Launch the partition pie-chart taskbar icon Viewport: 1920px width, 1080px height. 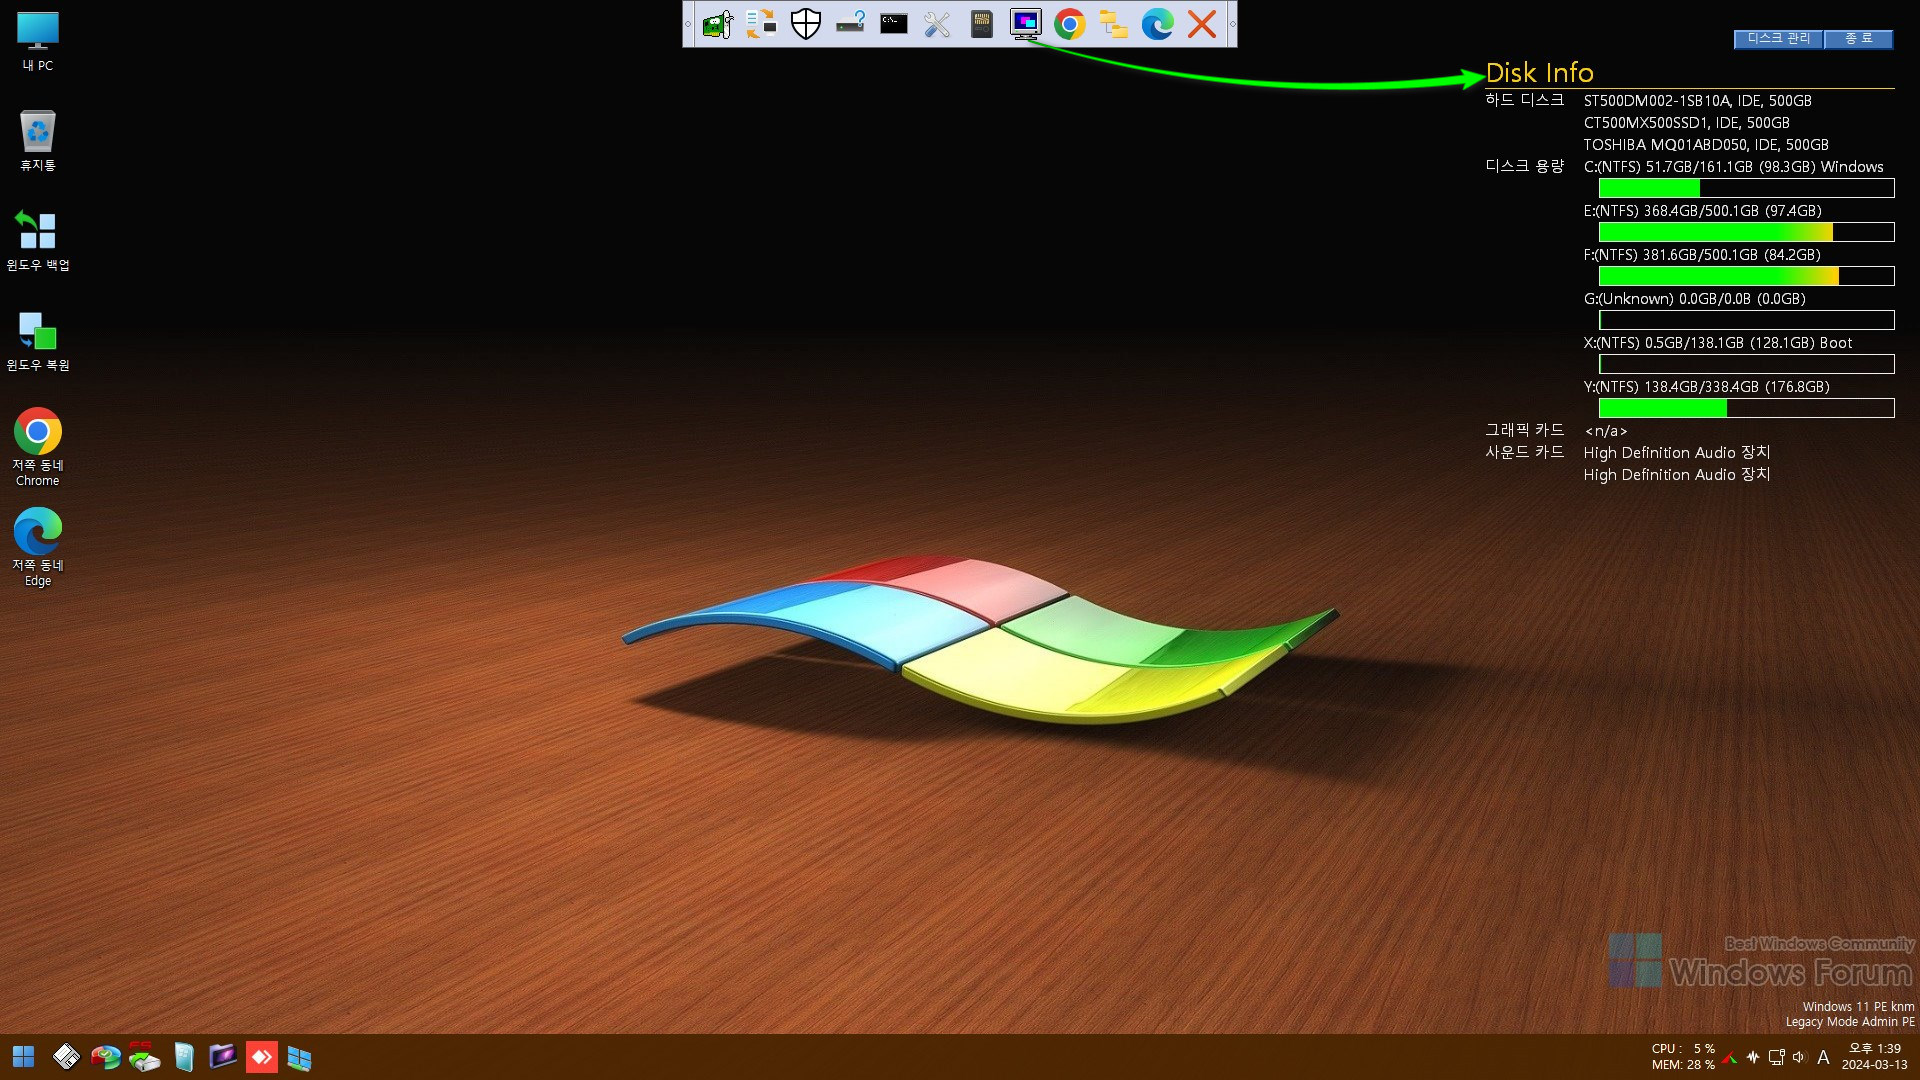click(x=105, y=1057)
